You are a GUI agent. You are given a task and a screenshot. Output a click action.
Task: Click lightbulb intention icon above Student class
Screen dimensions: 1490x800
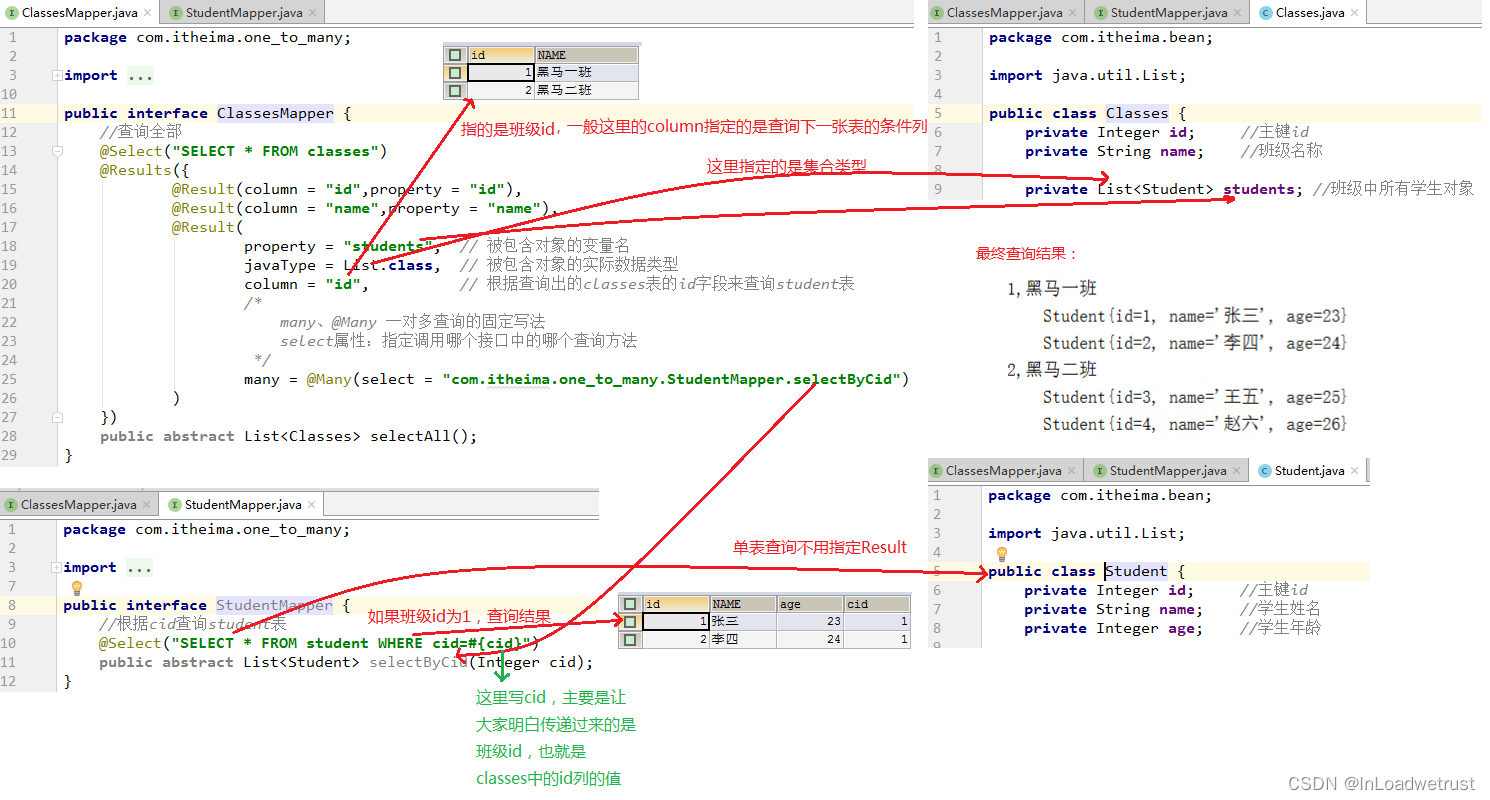pos(1001,554)
